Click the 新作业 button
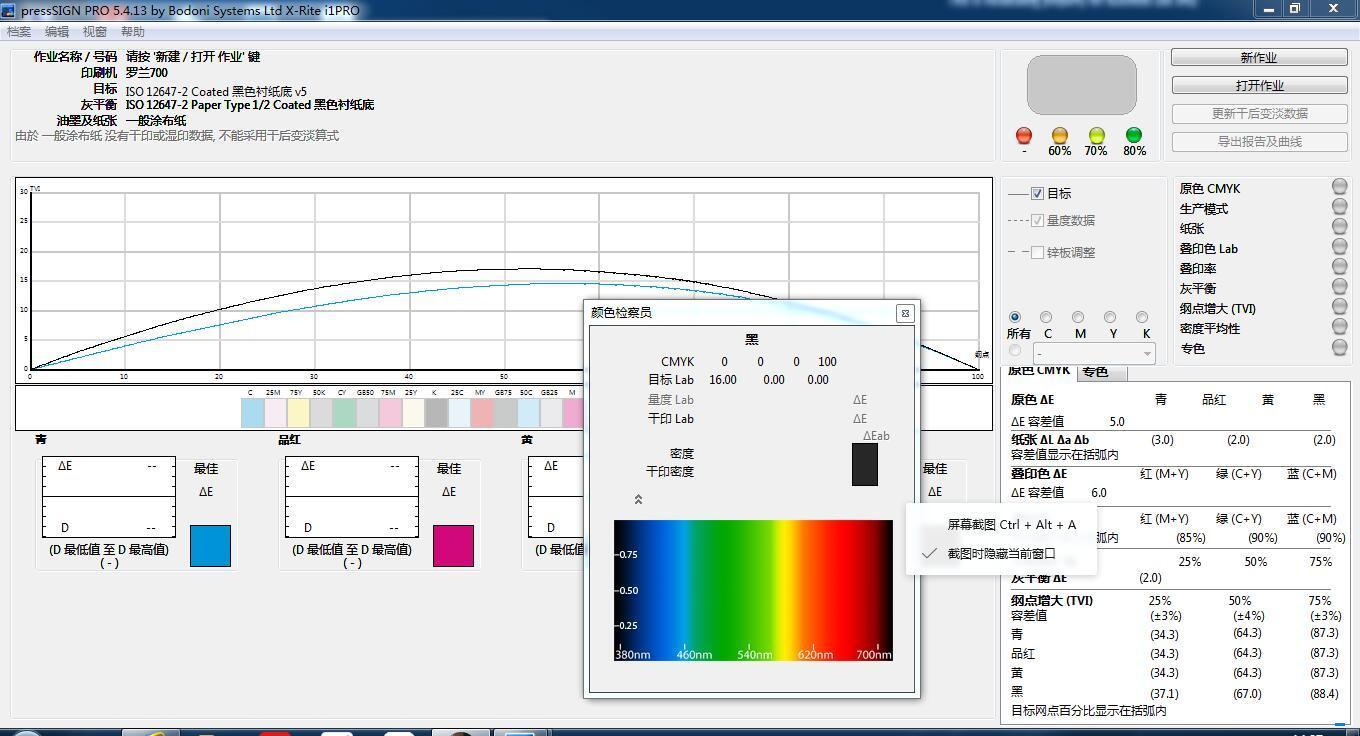The width and height of the screenshot is (1360, 736). click(x=1259, y=58)
